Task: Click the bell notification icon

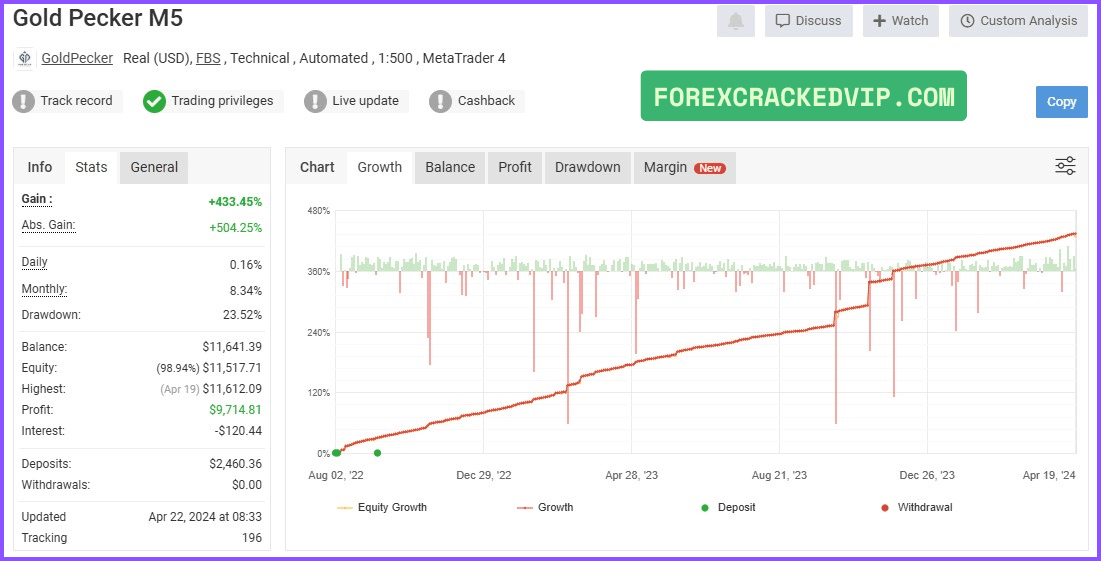Action: 735,21
